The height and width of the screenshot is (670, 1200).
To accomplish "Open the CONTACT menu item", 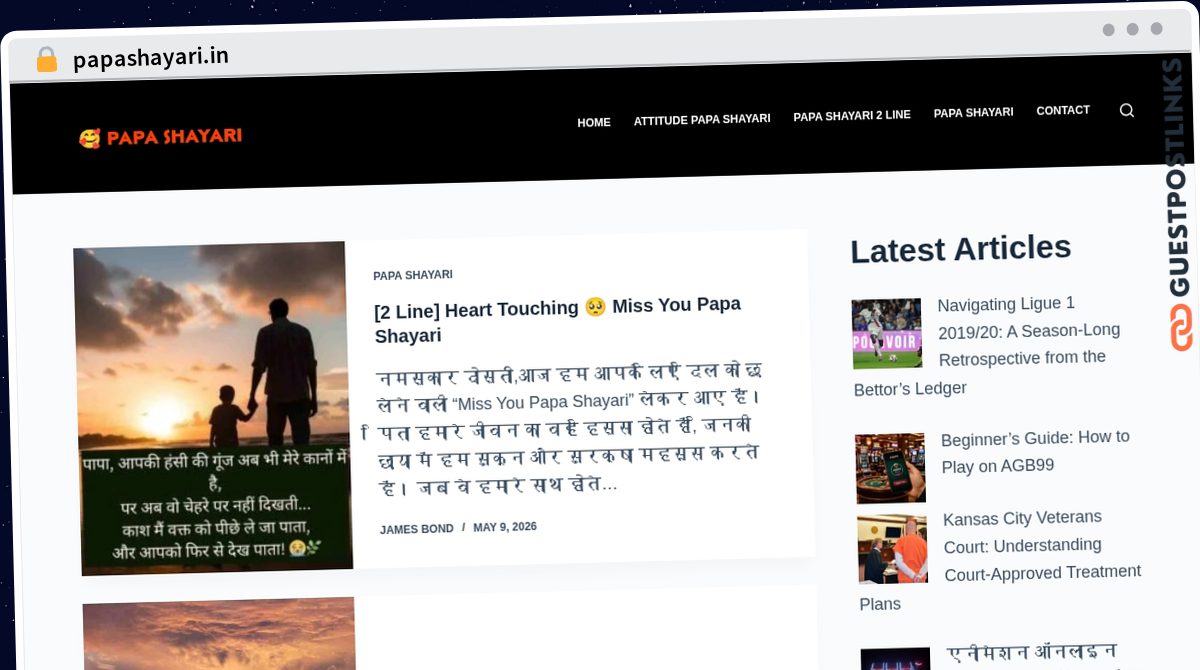I will [x=1063, y=111].
